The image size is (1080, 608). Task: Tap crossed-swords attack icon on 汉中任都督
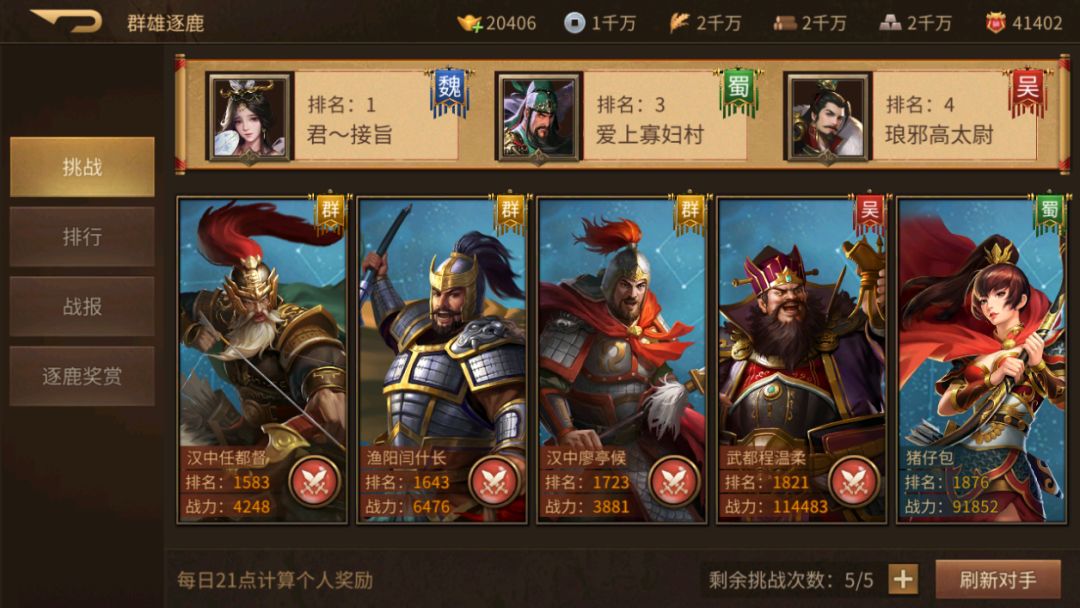tap(315, 481)
